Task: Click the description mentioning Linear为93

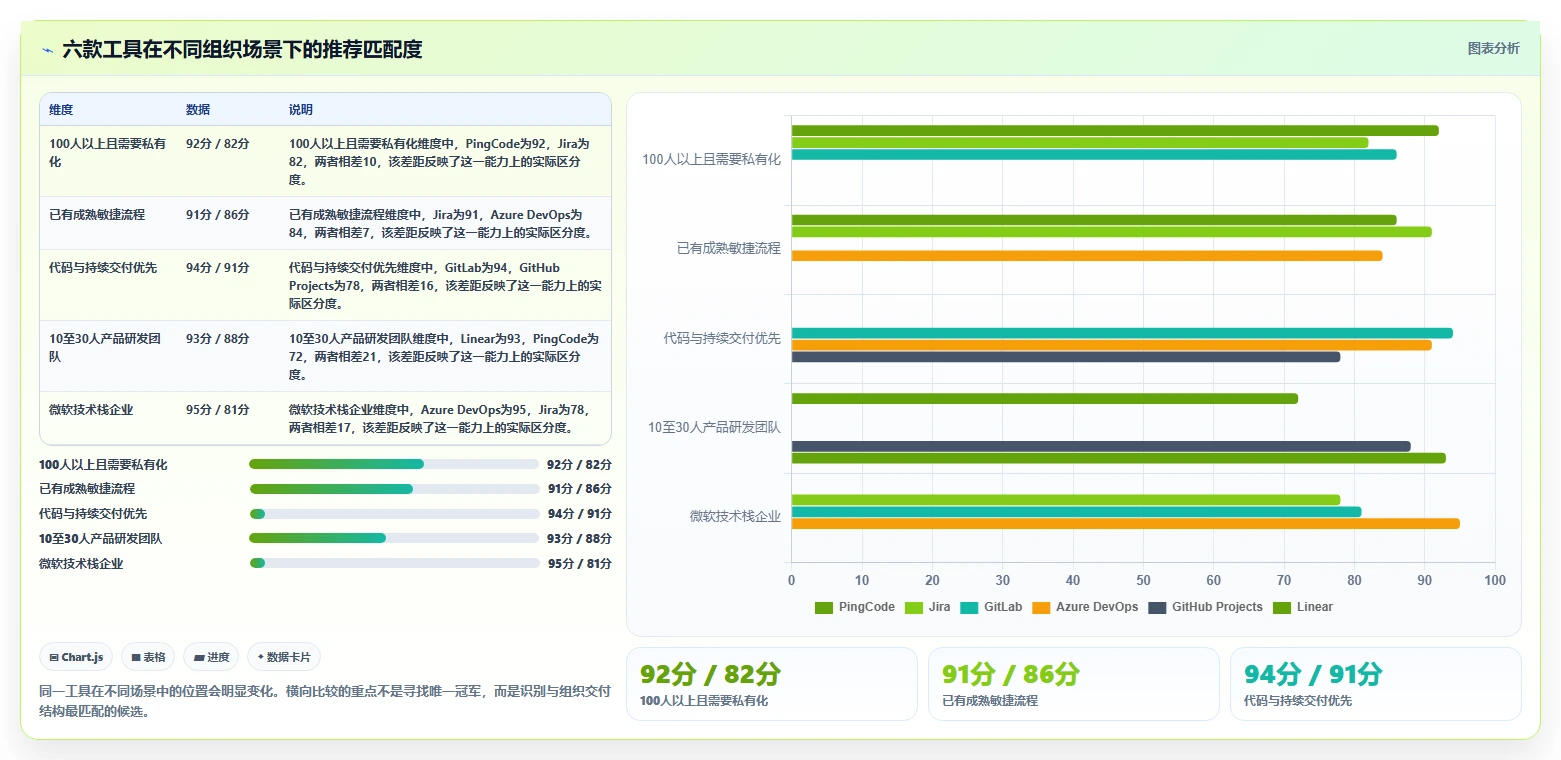Action: point(445,356)
